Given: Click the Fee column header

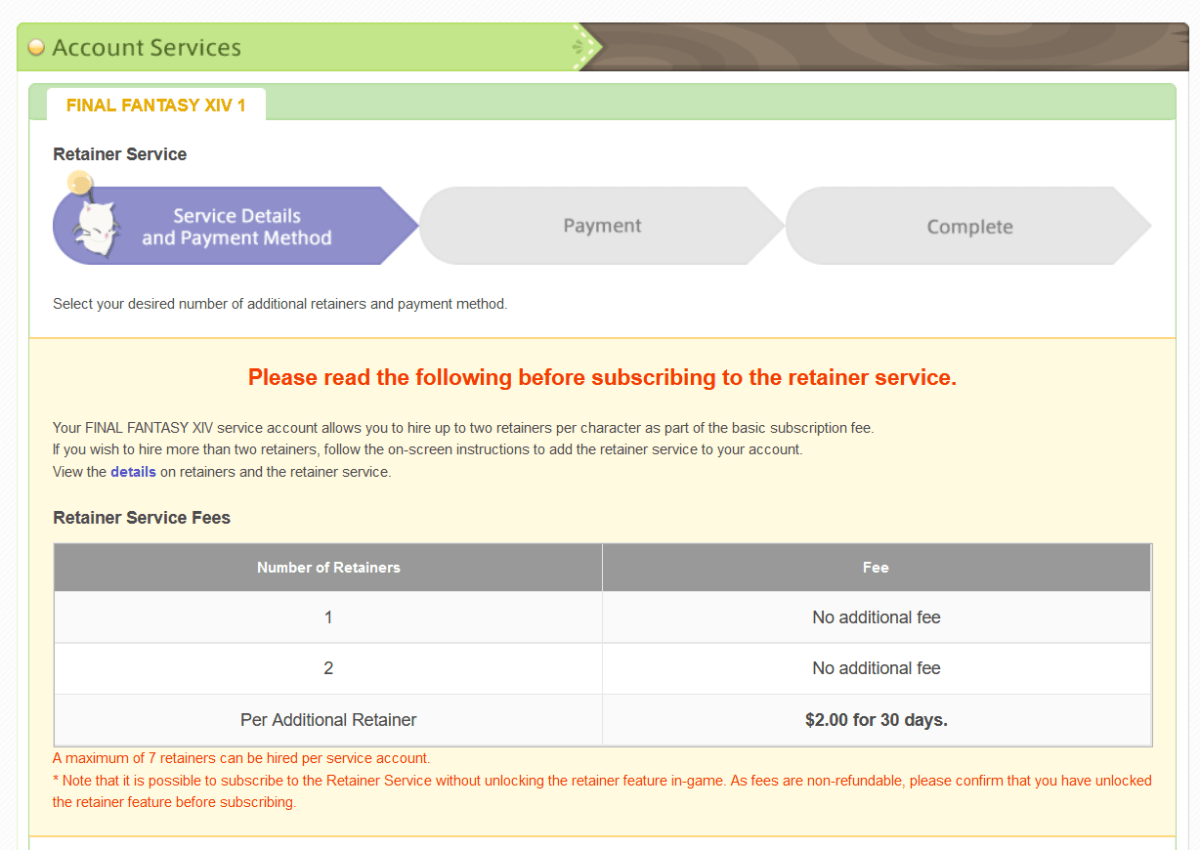Looking at the screenshot, I should tap(876, 567).
